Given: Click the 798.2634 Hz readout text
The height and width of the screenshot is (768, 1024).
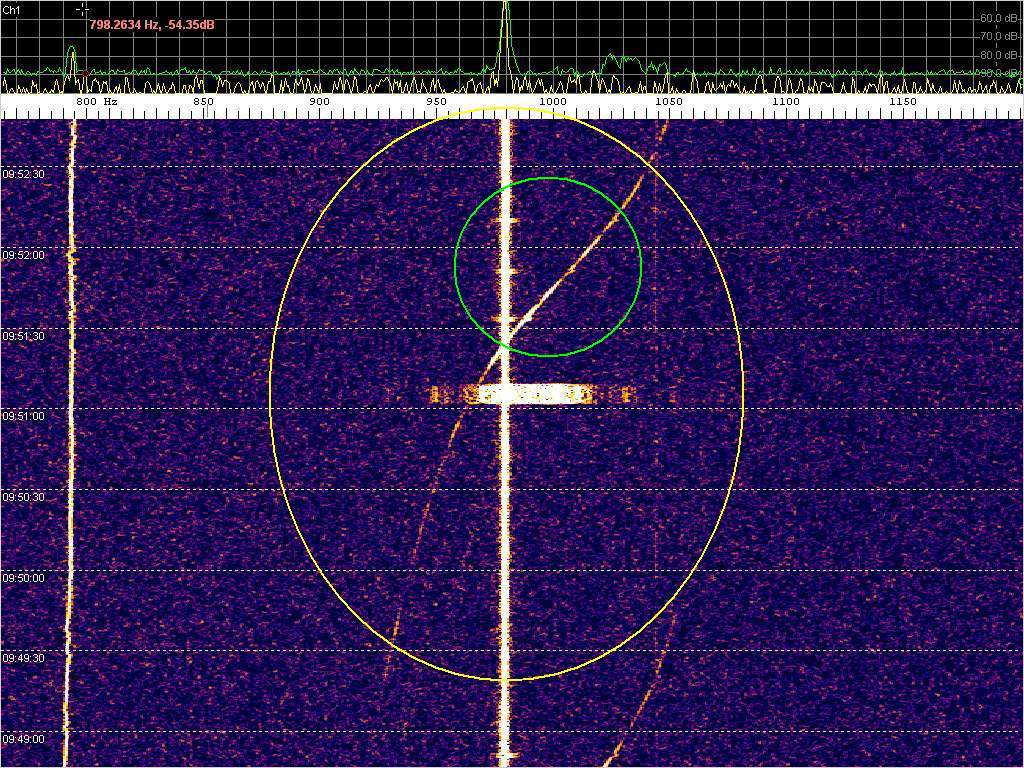Looking at the screenshot, I should point(152,23).
